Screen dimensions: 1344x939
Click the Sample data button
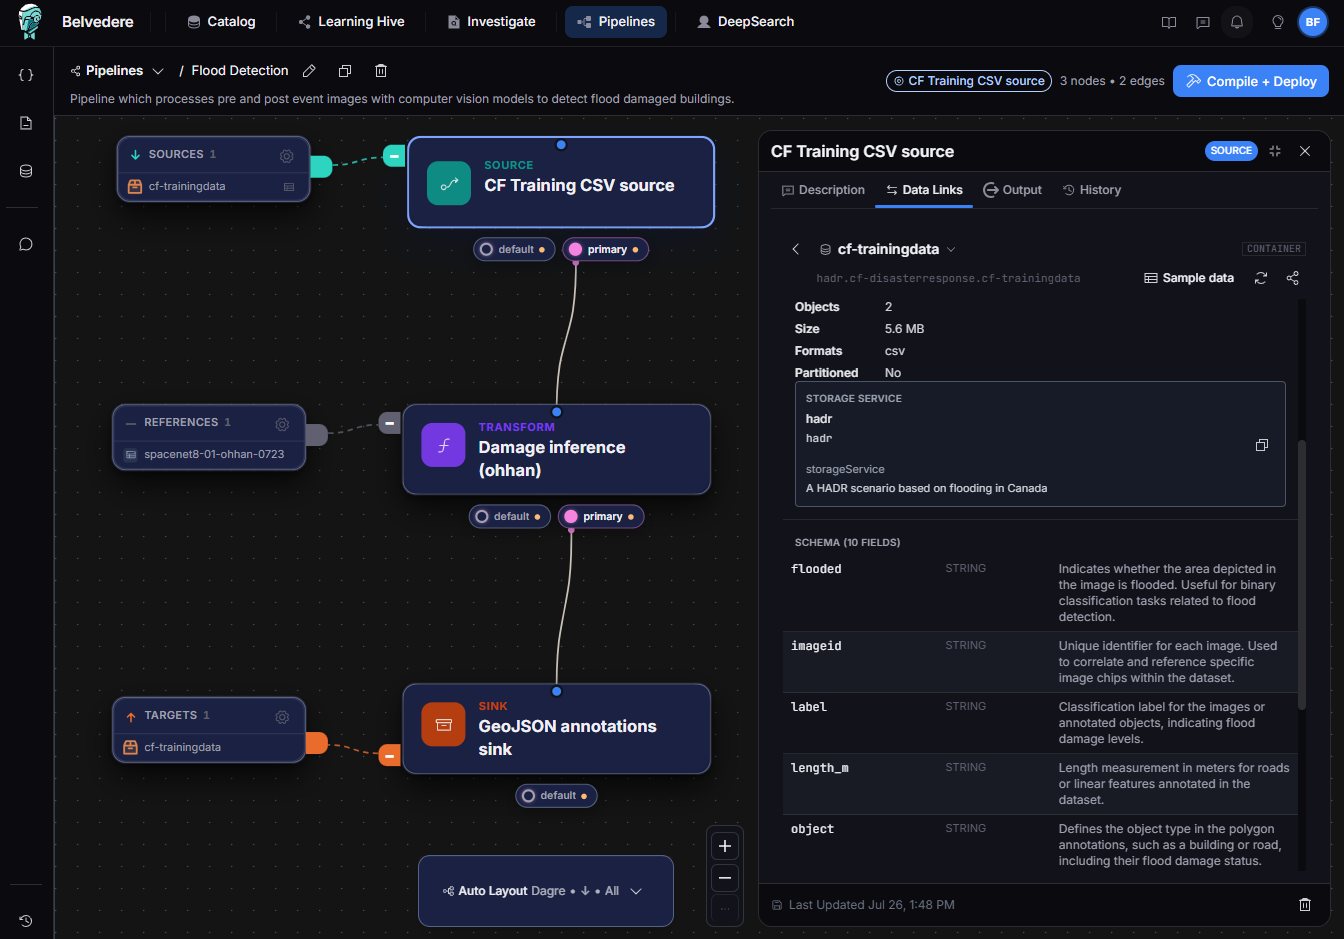click(x=1189, y=278)
